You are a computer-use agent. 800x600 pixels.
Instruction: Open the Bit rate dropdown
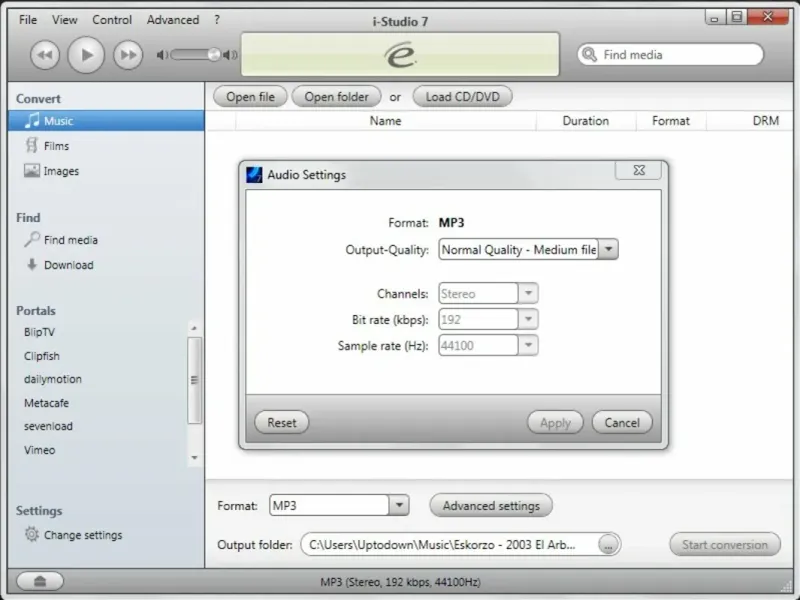[528, 319]
